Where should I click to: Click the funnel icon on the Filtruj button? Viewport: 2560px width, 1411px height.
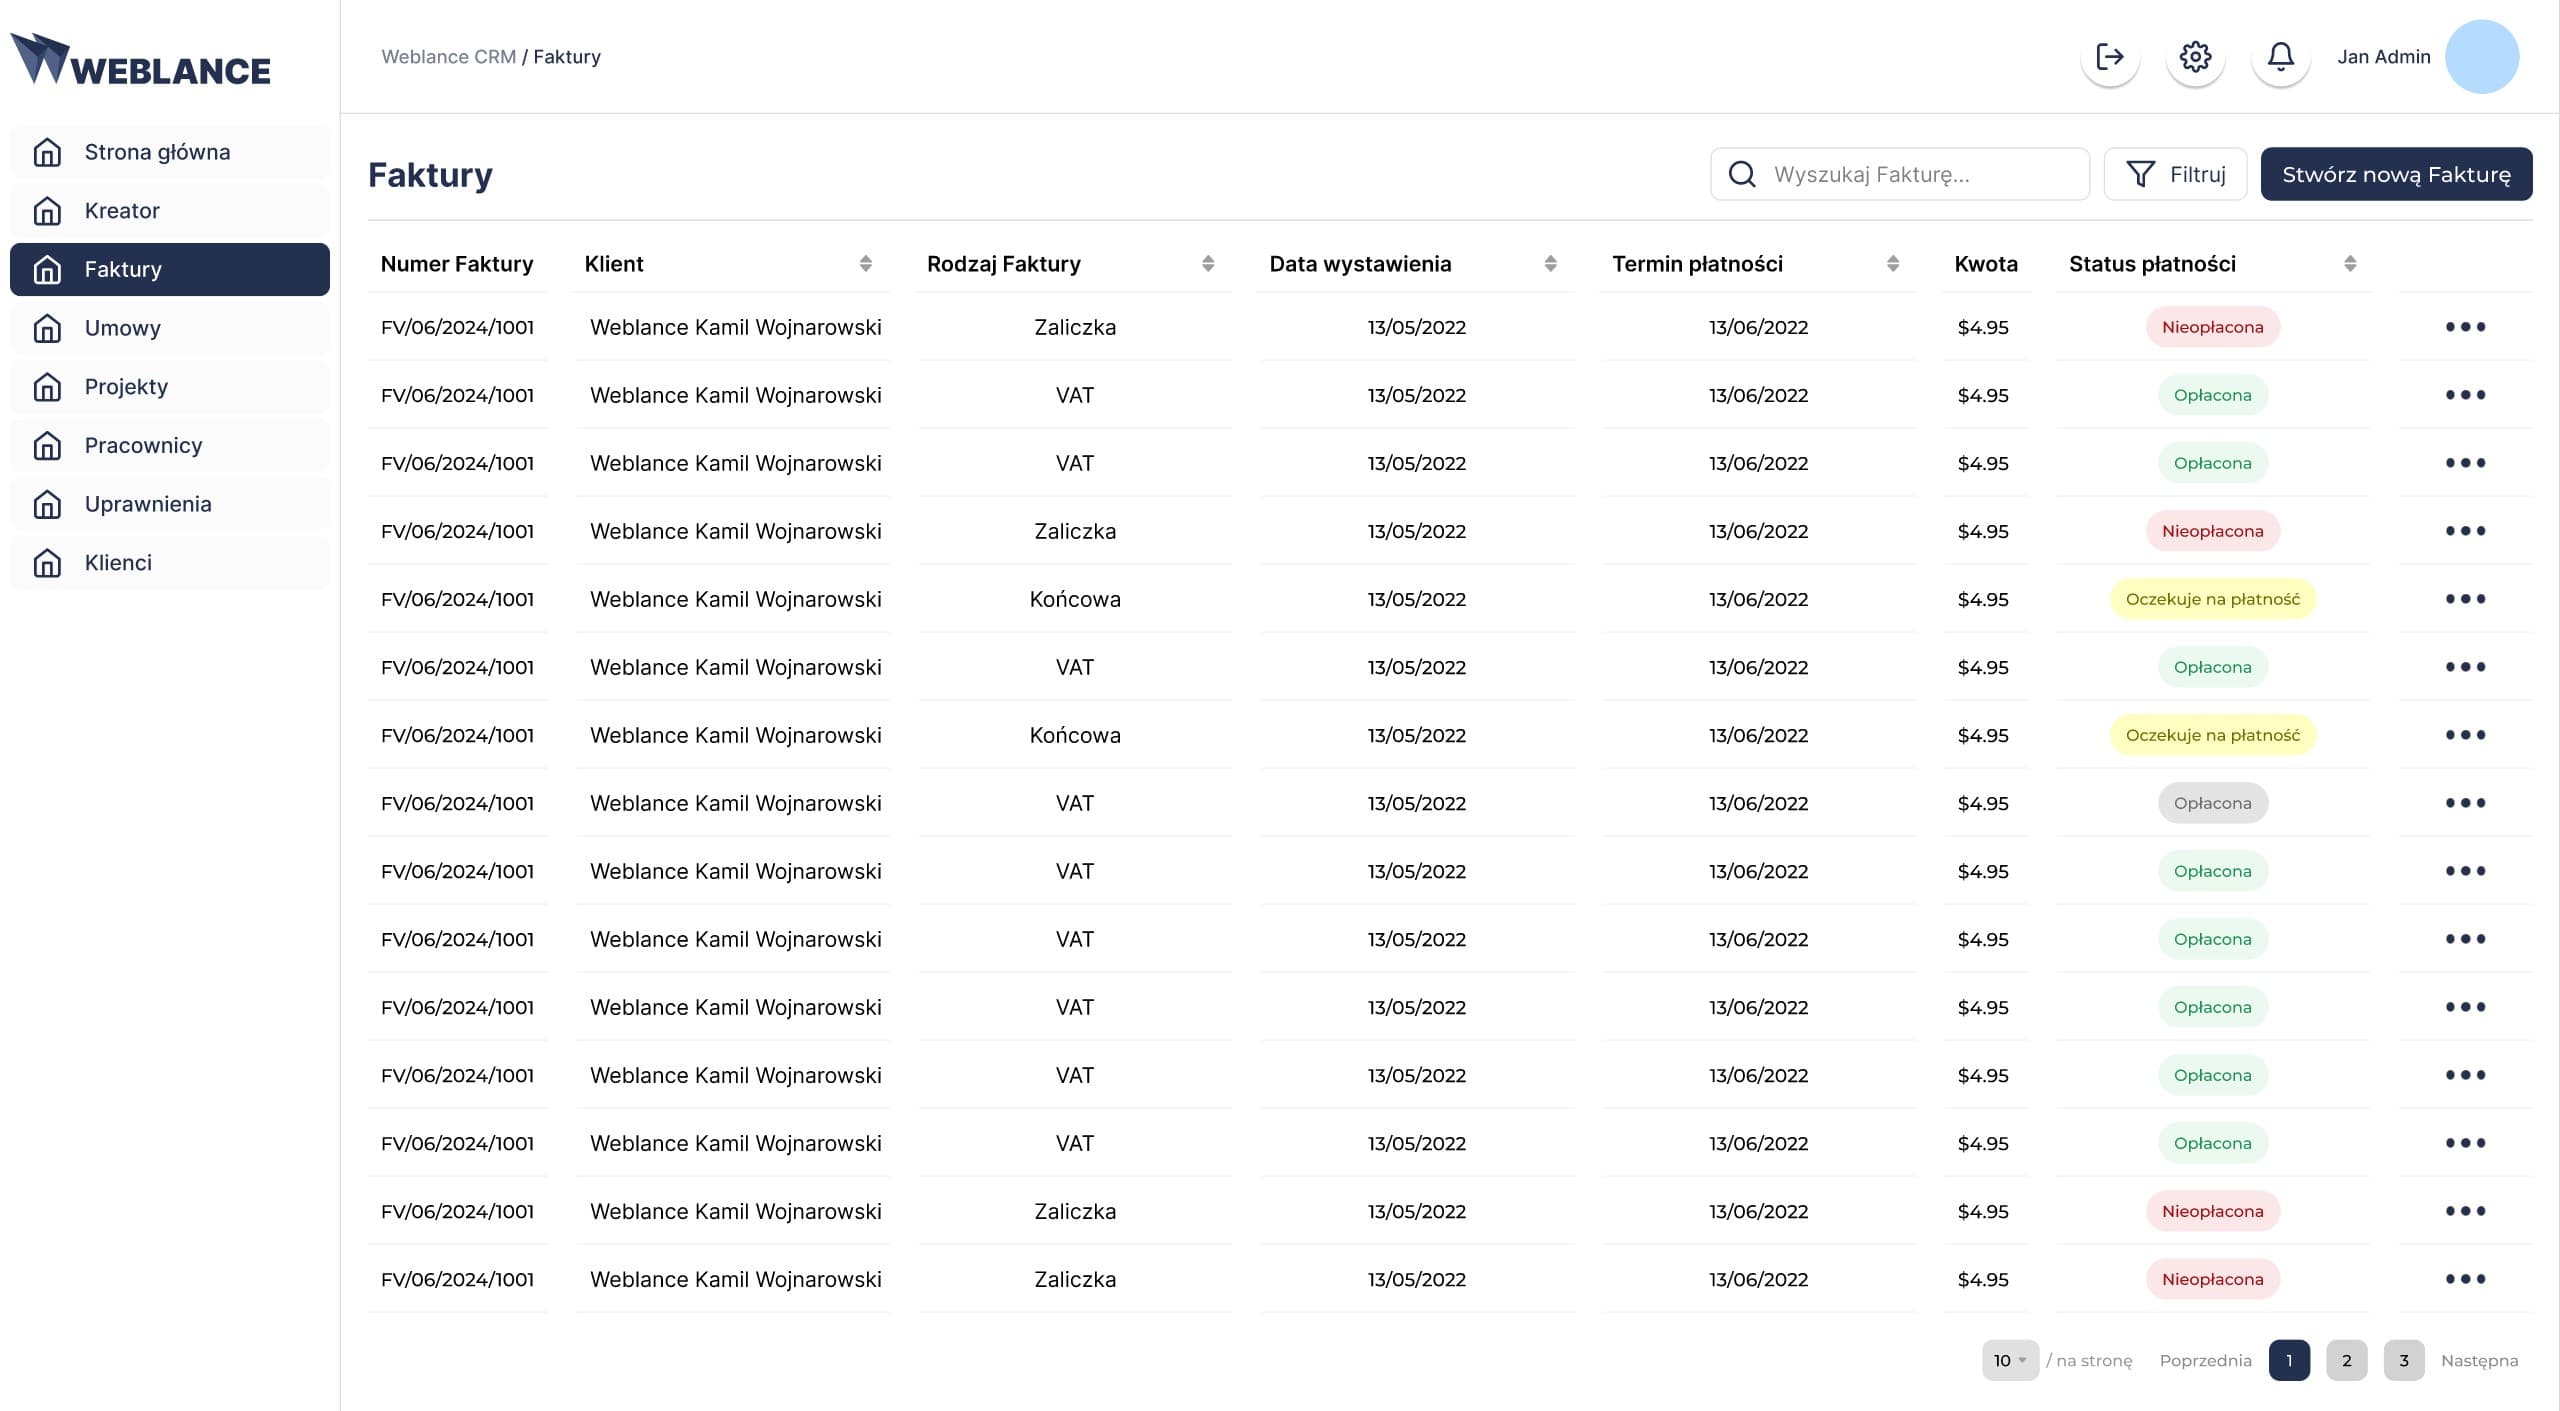[2140, 174]
